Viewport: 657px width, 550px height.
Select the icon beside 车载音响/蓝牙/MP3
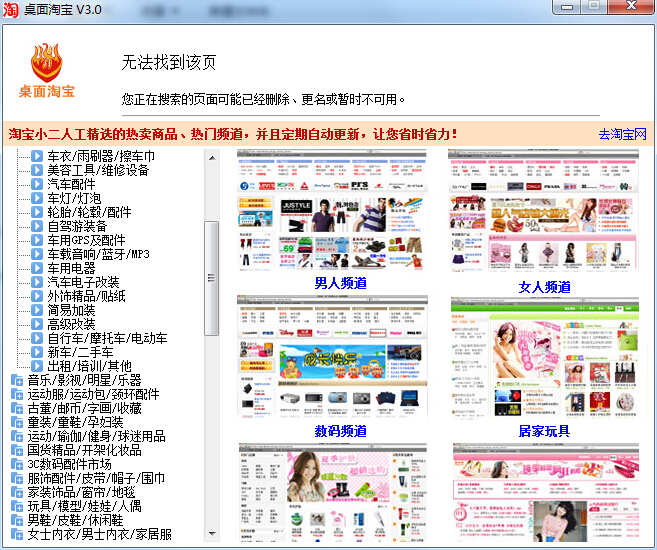pos(37,254)
